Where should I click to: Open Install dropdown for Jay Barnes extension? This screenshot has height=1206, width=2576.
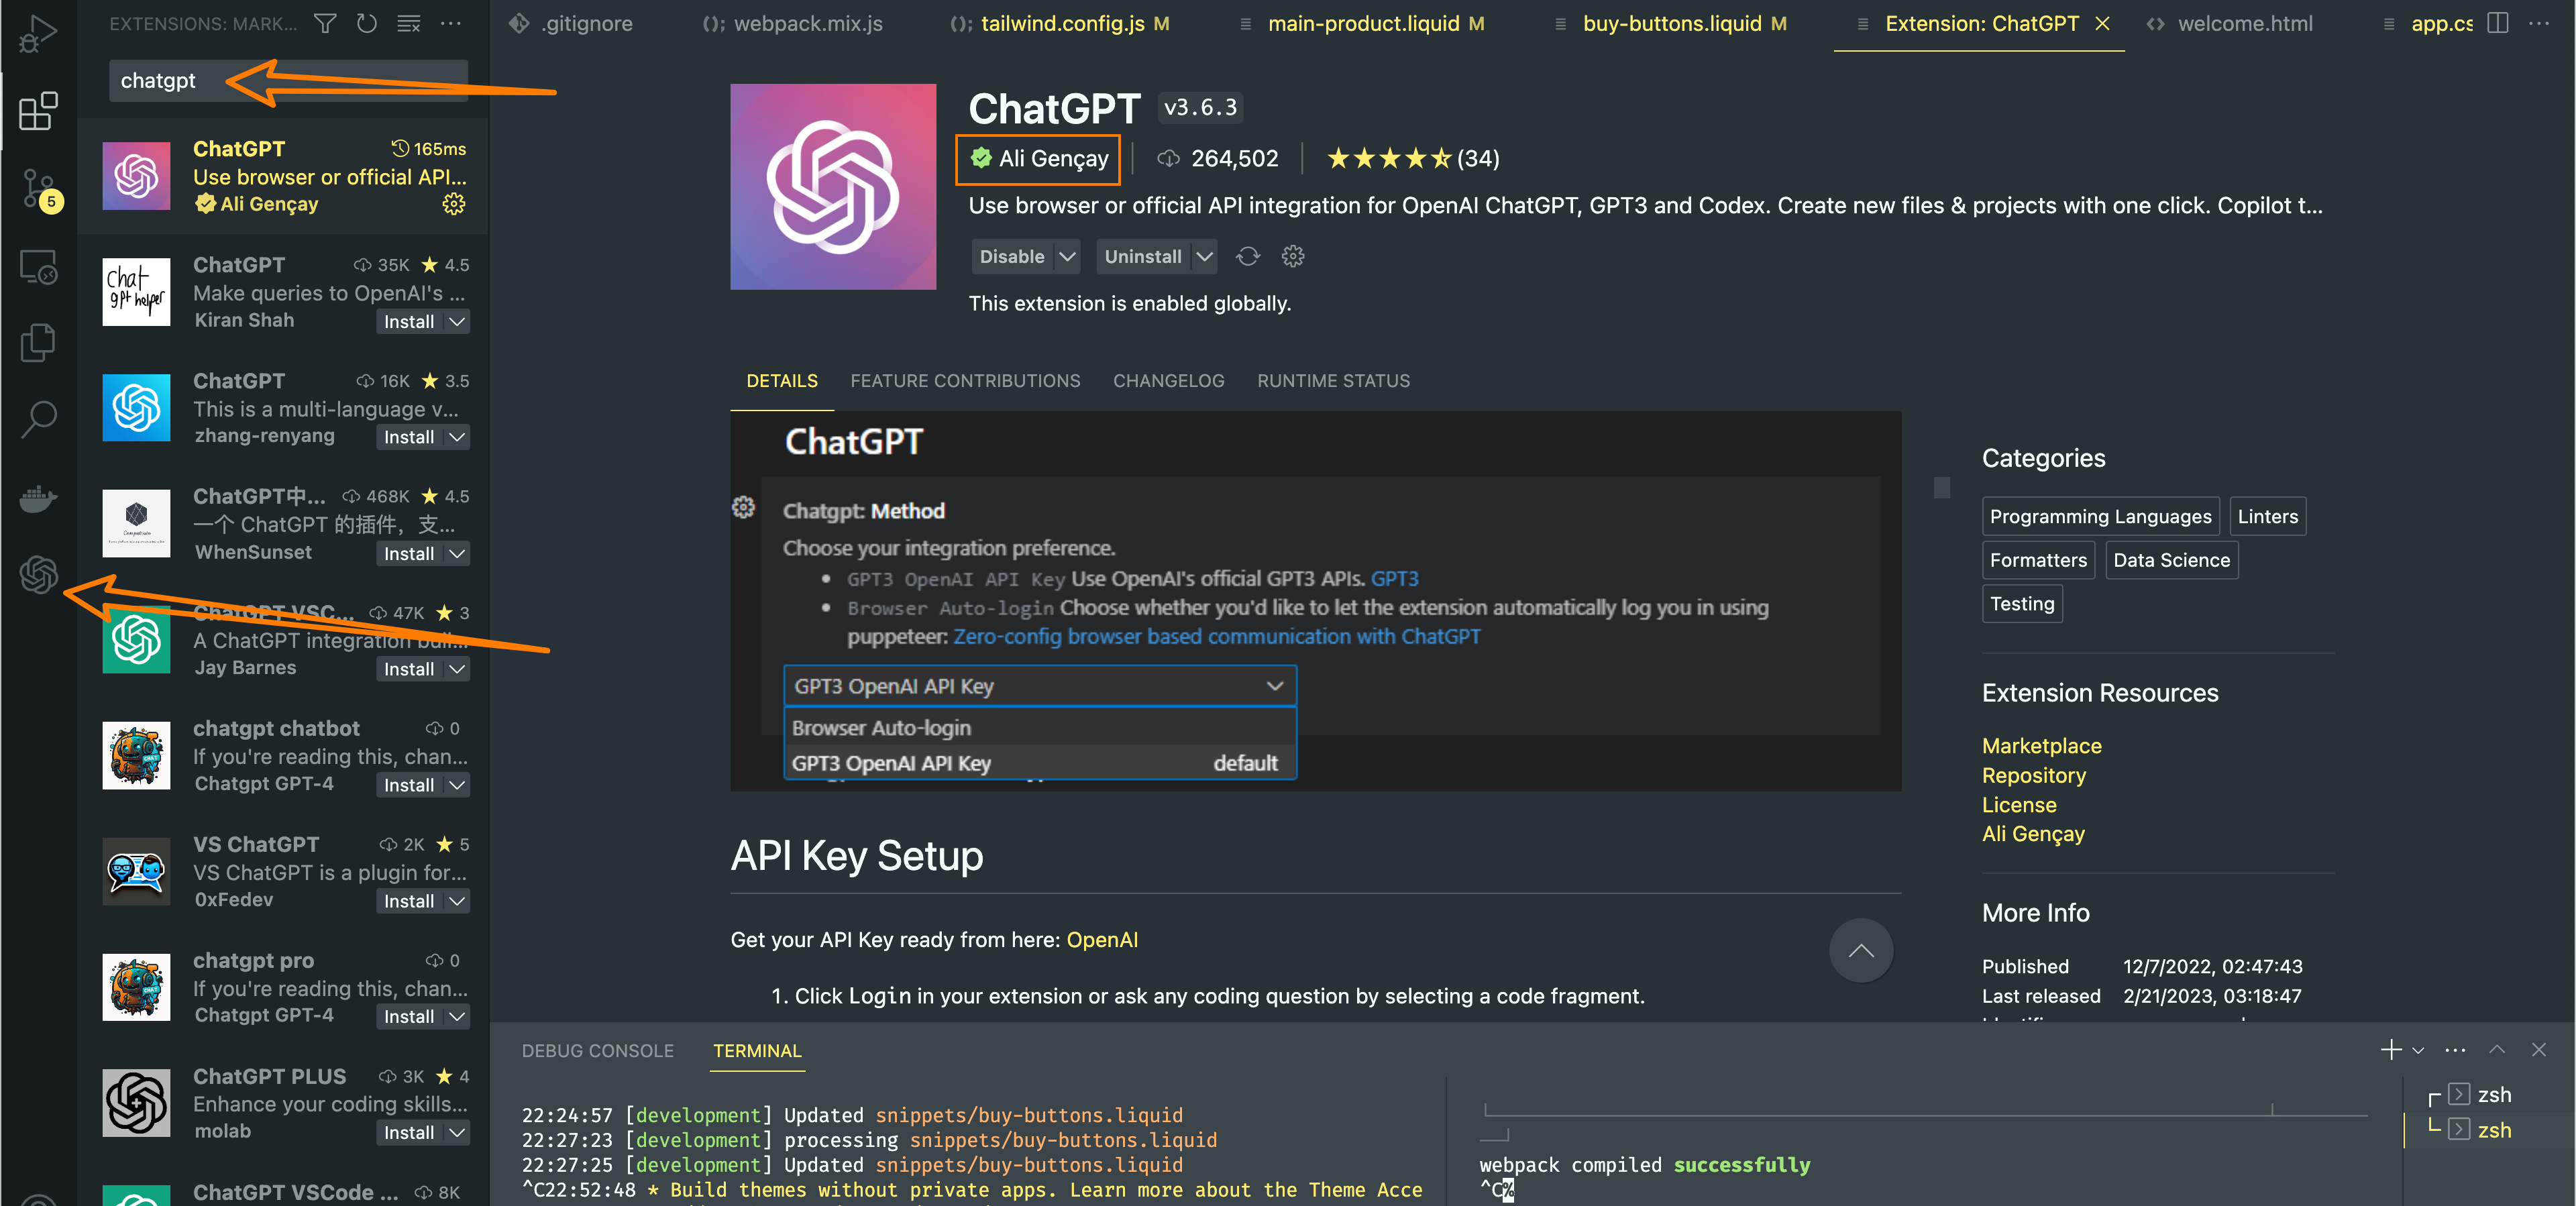(457, 669)
